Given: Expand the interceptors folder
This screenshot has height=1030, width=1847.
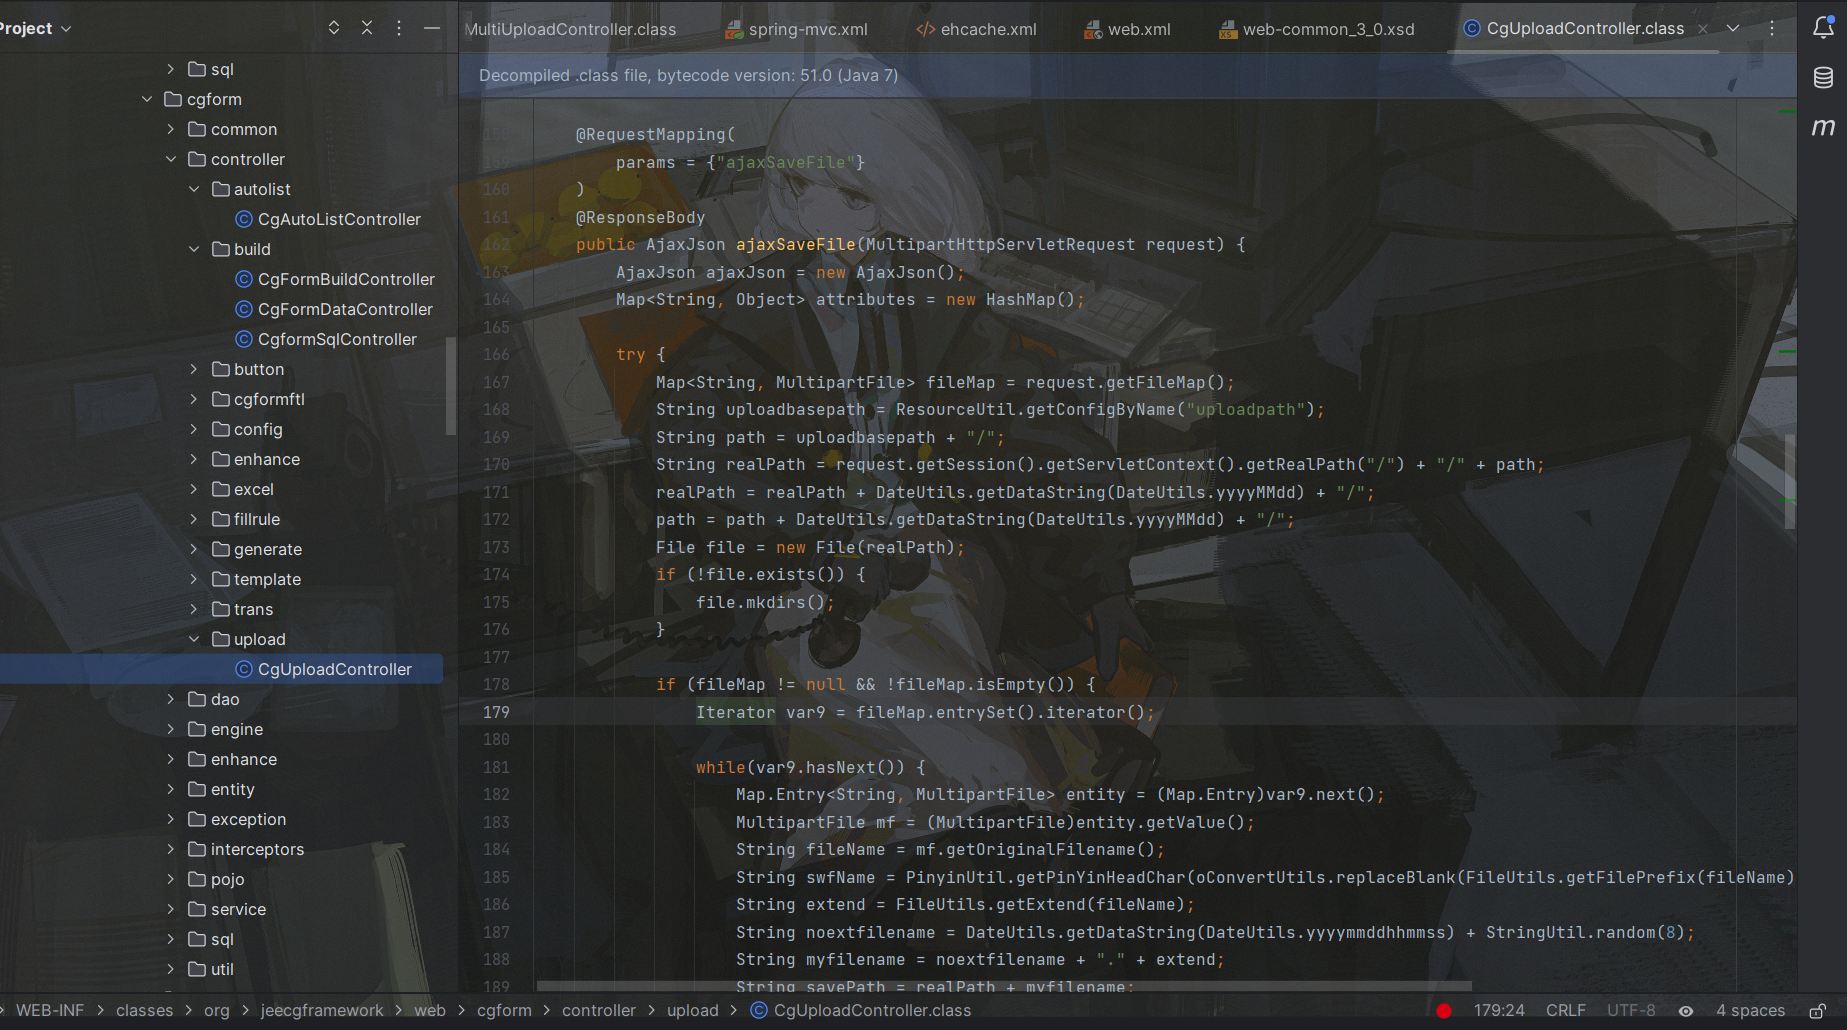Looking at the screenshot, I should (171, 849).
